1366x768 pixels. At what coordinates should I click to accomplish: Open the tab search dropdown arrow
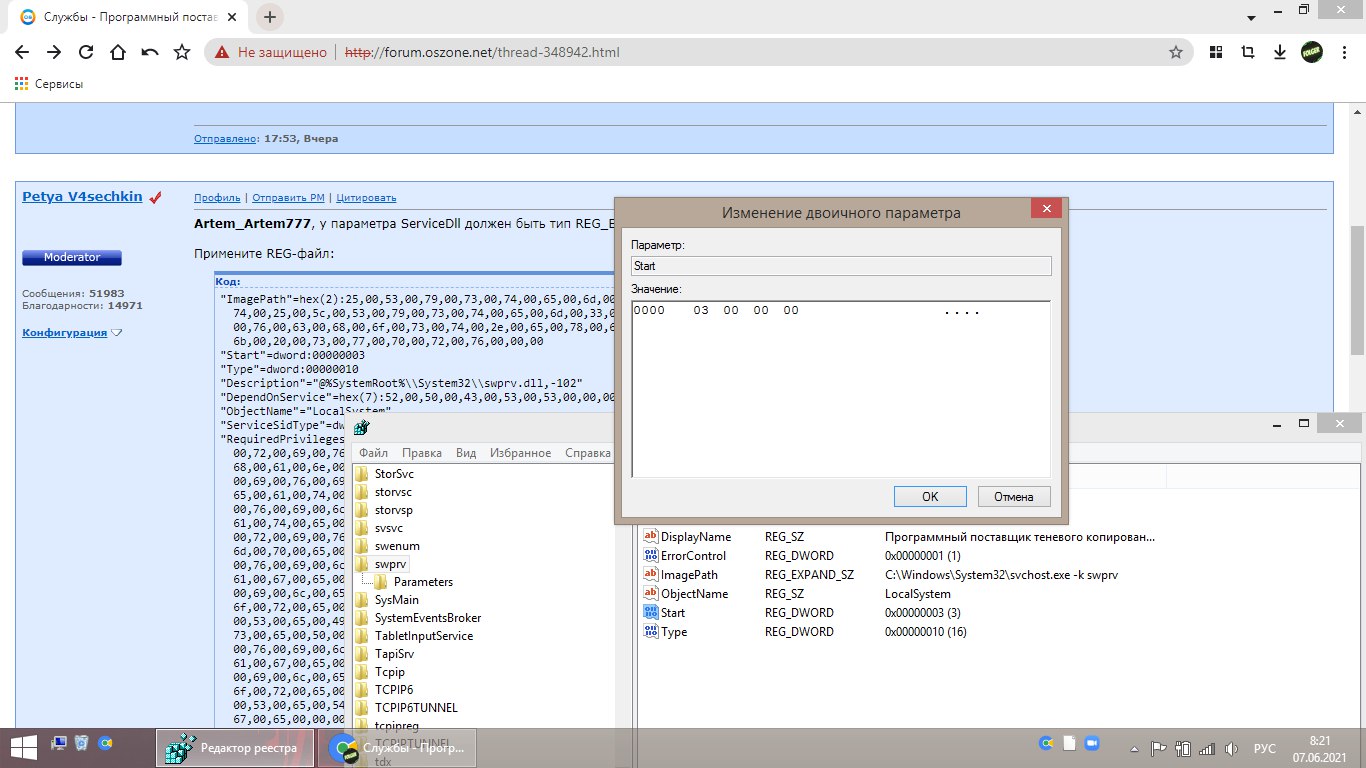pos(1250,18)
